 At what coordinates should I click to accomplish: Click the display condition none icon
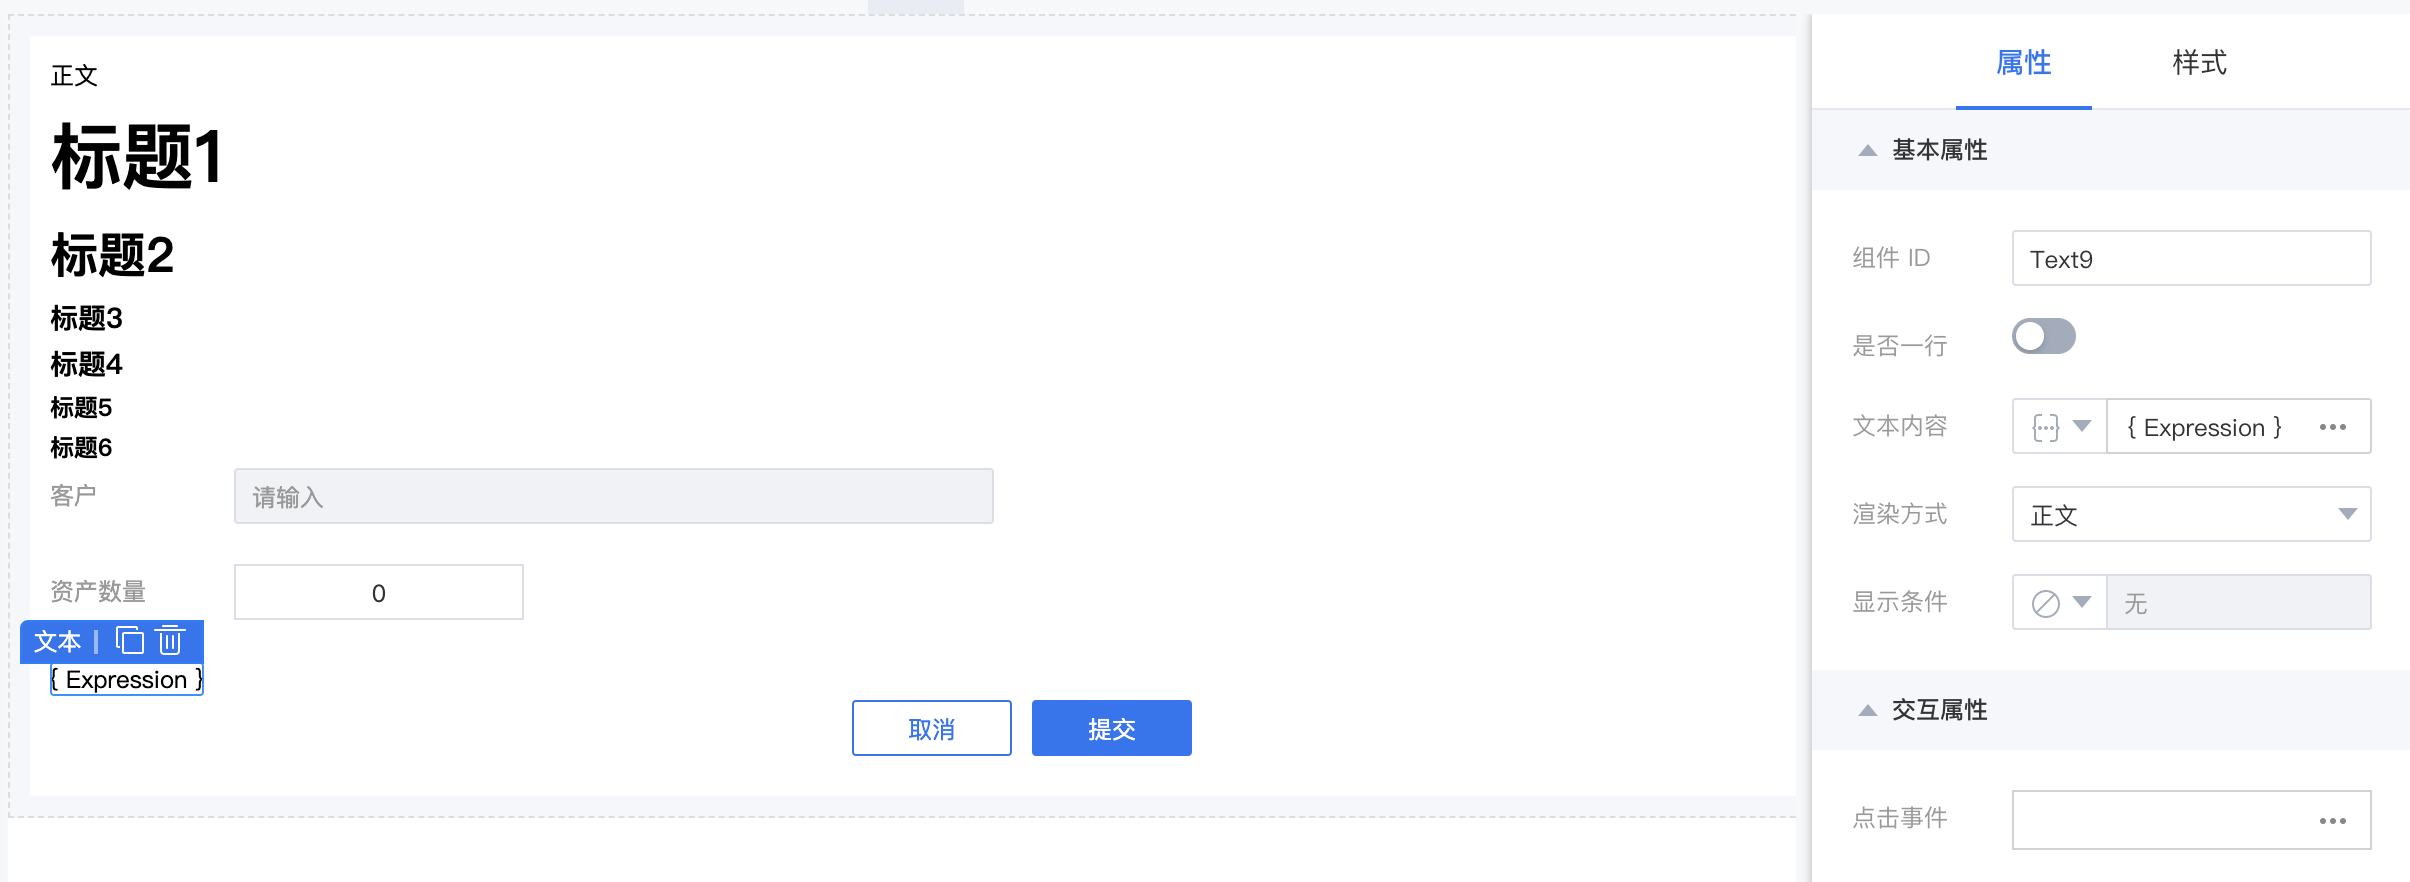[x=2045, y=604]
